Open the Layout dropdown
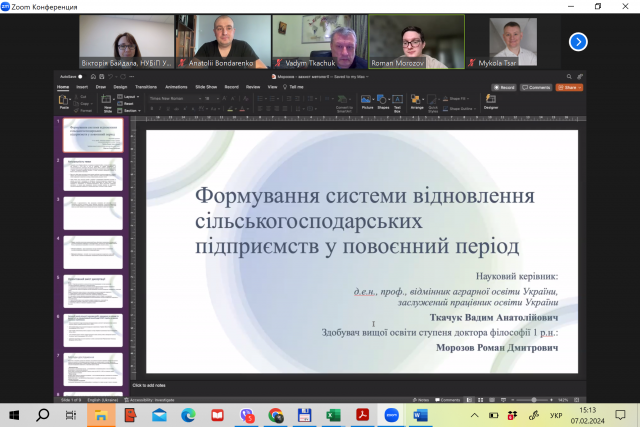Screen dimensions: 640x427 click(x=130, y=96)
